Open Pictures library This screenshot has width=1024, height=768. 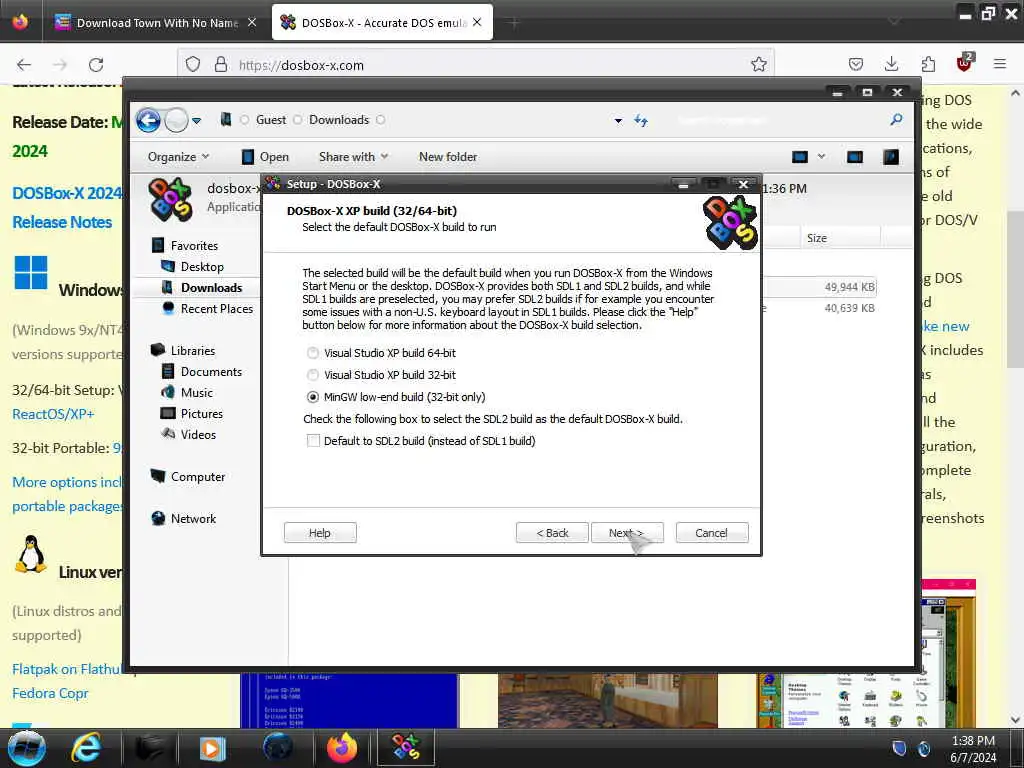(x=201, y=413)
